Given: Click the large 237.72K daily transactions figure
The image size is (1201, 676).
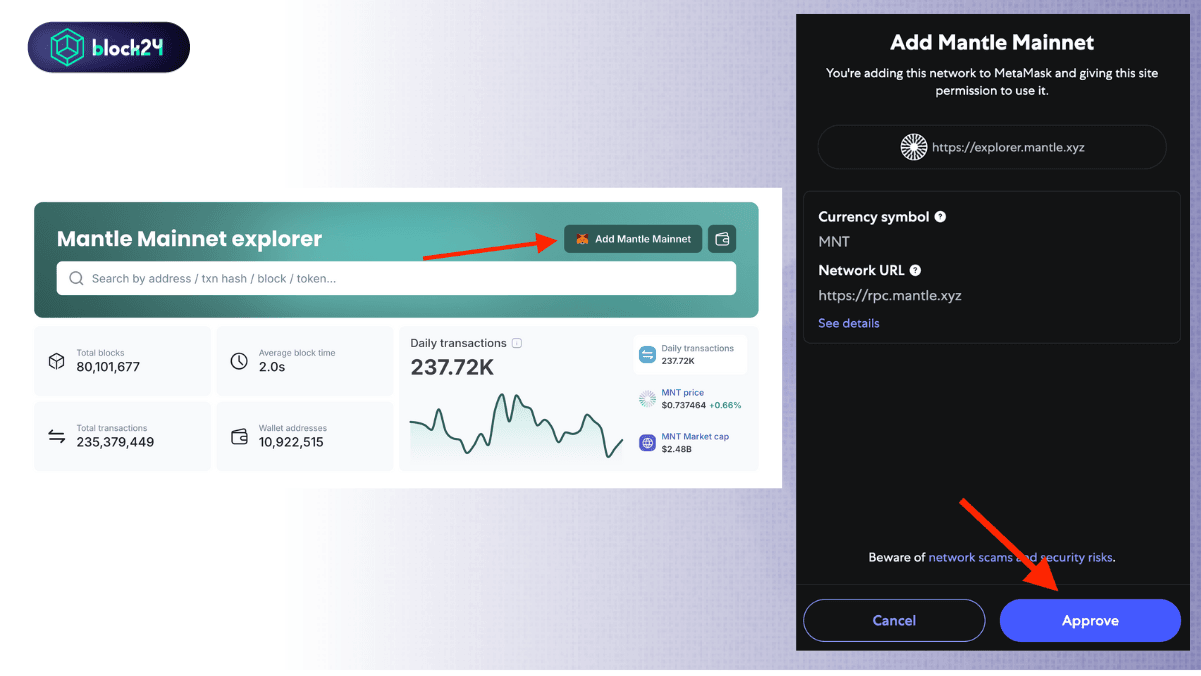Looking at the screenshot, I should pos(452,368).
